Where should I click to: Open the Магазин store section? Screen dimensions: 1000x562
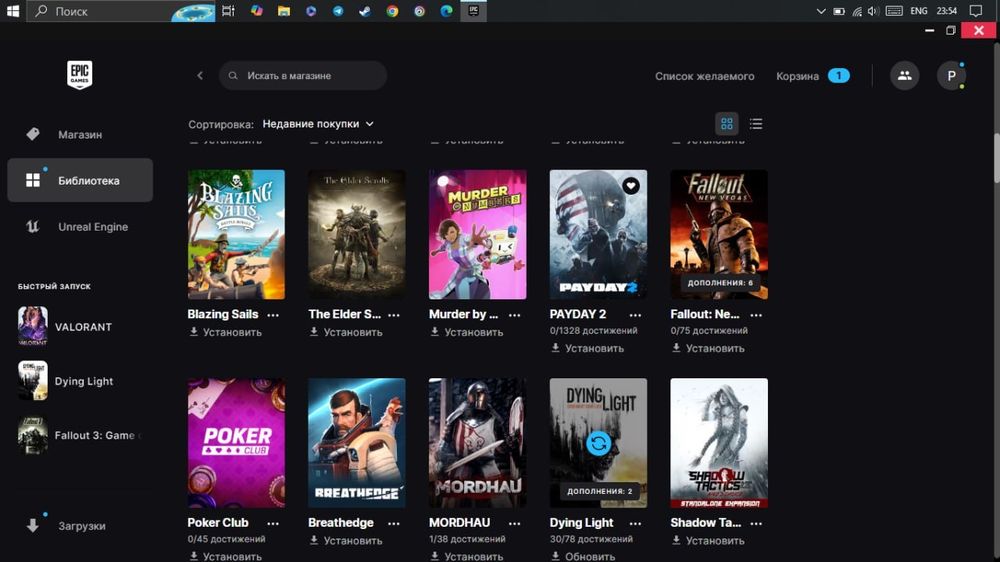tap(80, 135)
